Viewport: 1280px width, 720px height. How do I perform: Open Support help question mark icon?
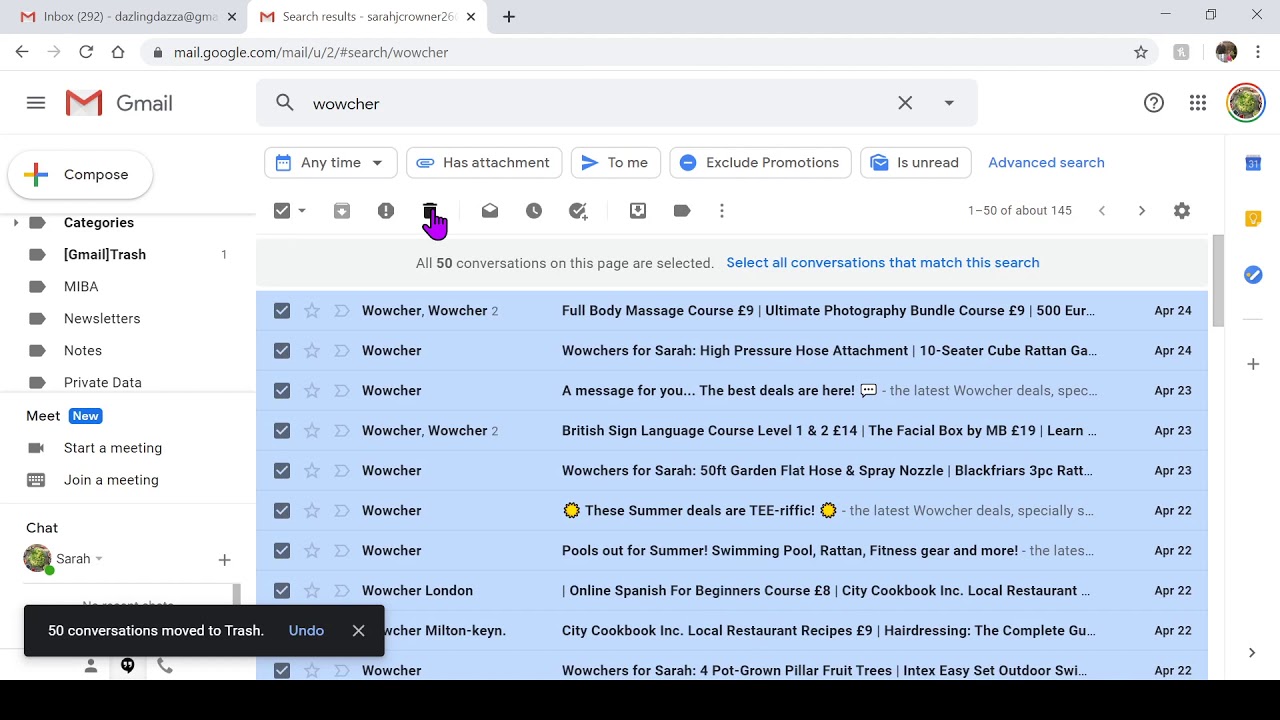(x=1154, y=103)
